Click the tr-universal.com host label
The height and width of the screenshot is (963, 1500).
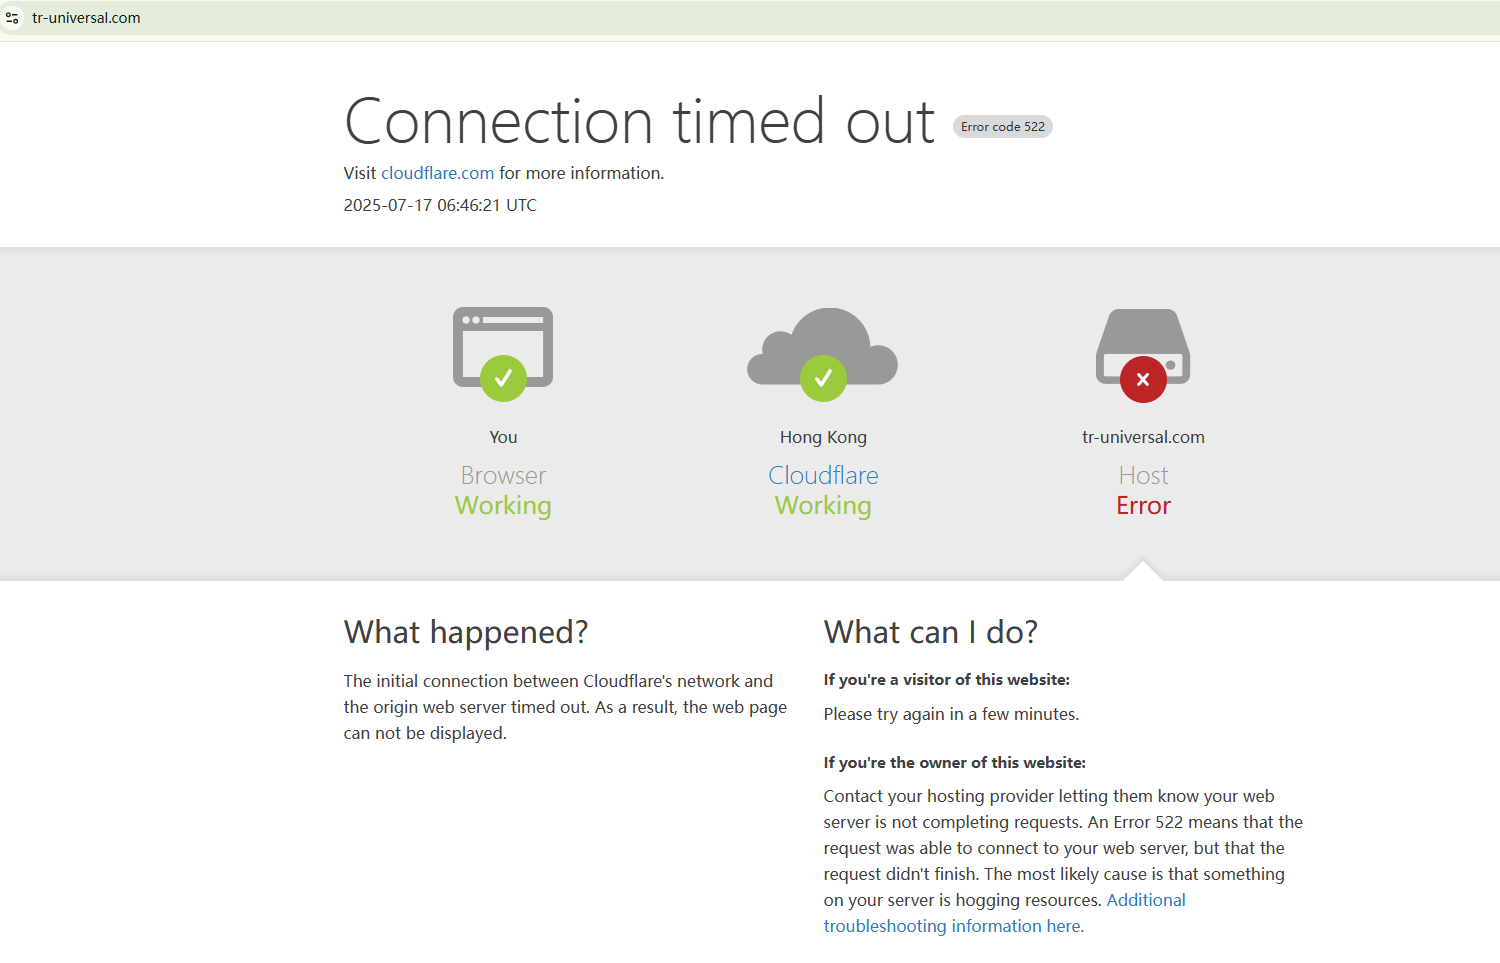[x=1143, y=437]
